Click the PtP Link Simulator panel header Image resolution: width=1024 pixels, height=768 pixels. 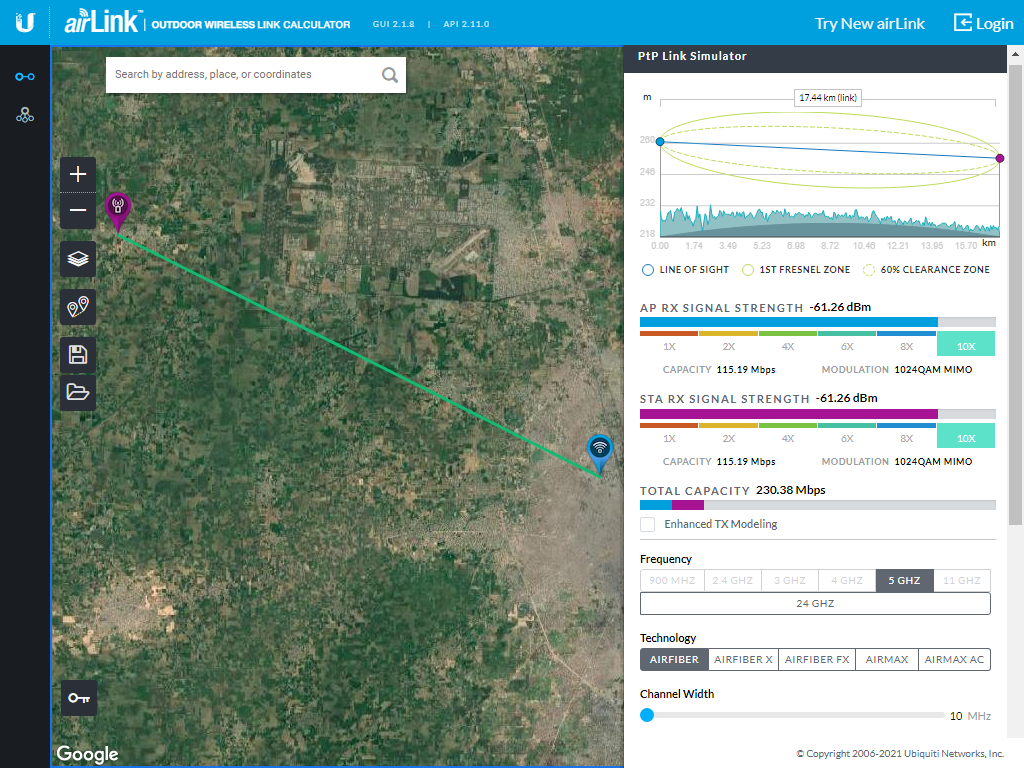coord(815,57)
